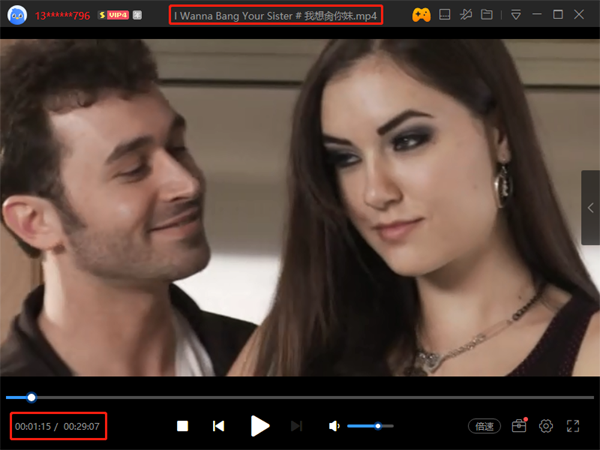Mute the audio with the speaker icon
600x450 pixels.
point(334,426)
